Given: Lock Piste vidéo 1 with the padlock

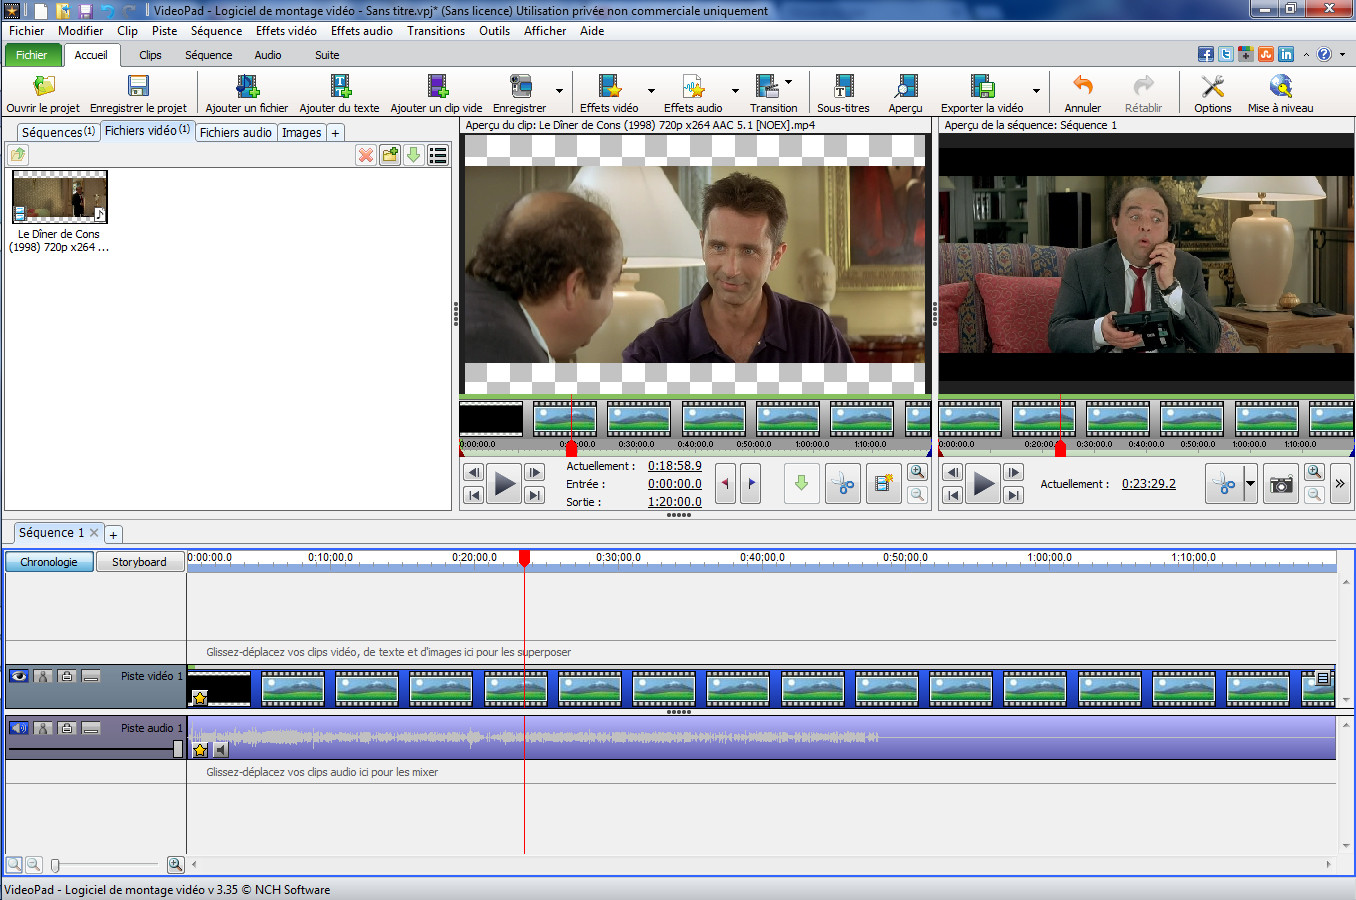Looking at the screenshot, I should click(66, 677).
